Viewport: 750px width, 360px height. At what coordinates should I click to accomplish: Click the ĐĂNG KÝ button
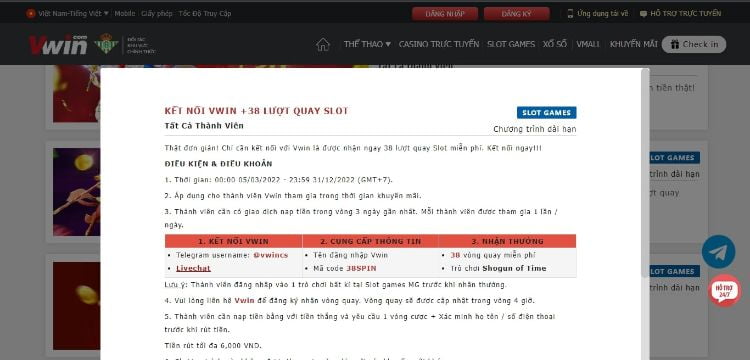pyautogui.click(x=517, y=14)
